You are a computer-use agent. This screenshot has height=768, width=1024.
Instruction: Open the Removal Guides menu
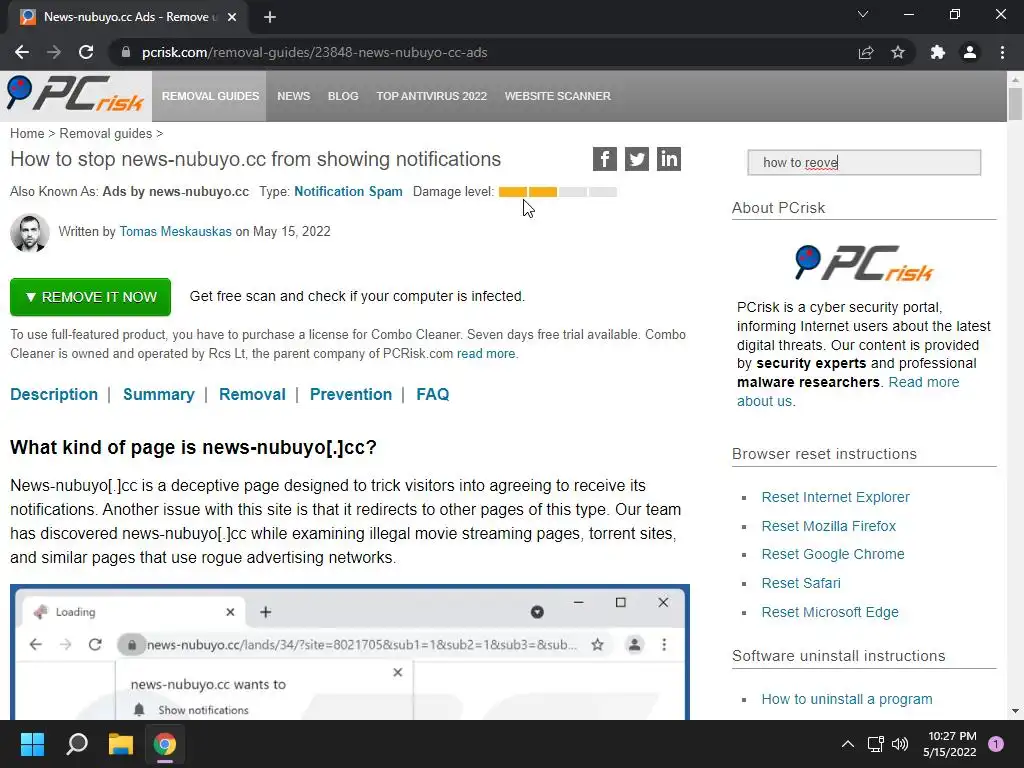(x=210, y=96)
